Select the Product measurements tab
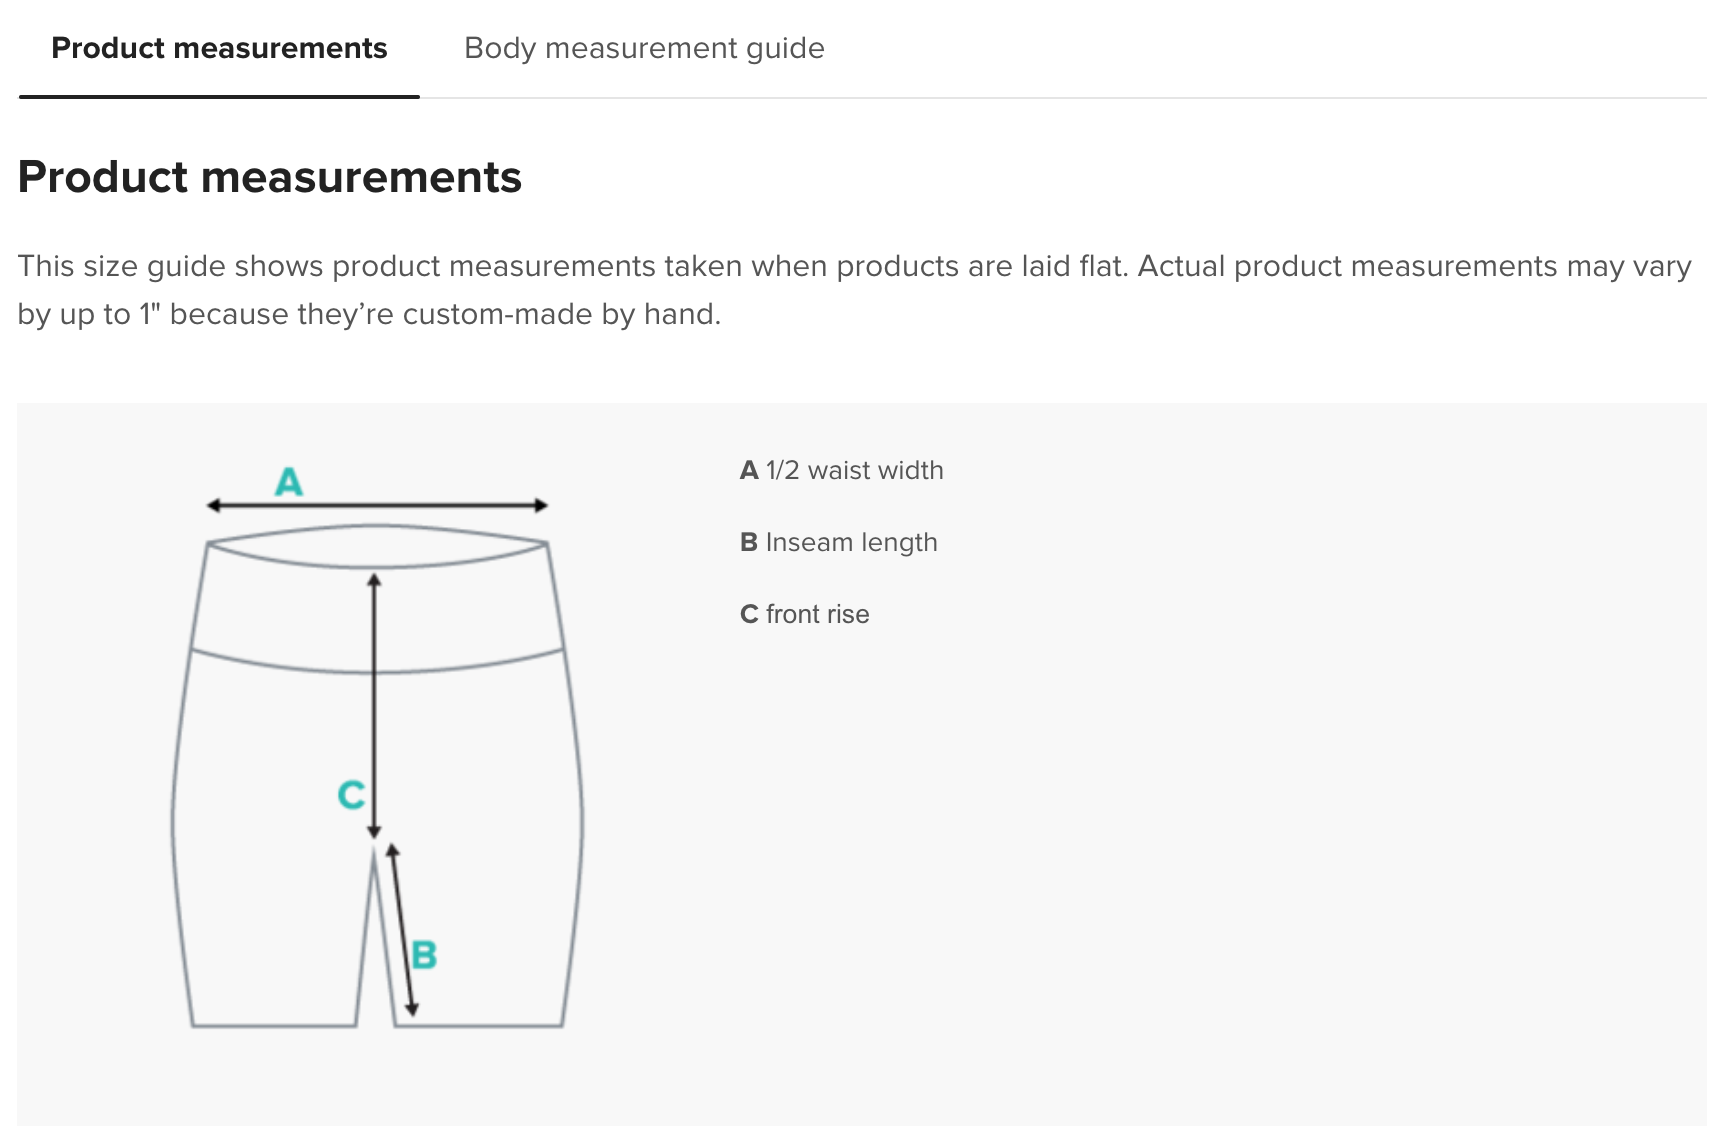The height and width of the screenshot is (1128, 1724). point(219,48)
